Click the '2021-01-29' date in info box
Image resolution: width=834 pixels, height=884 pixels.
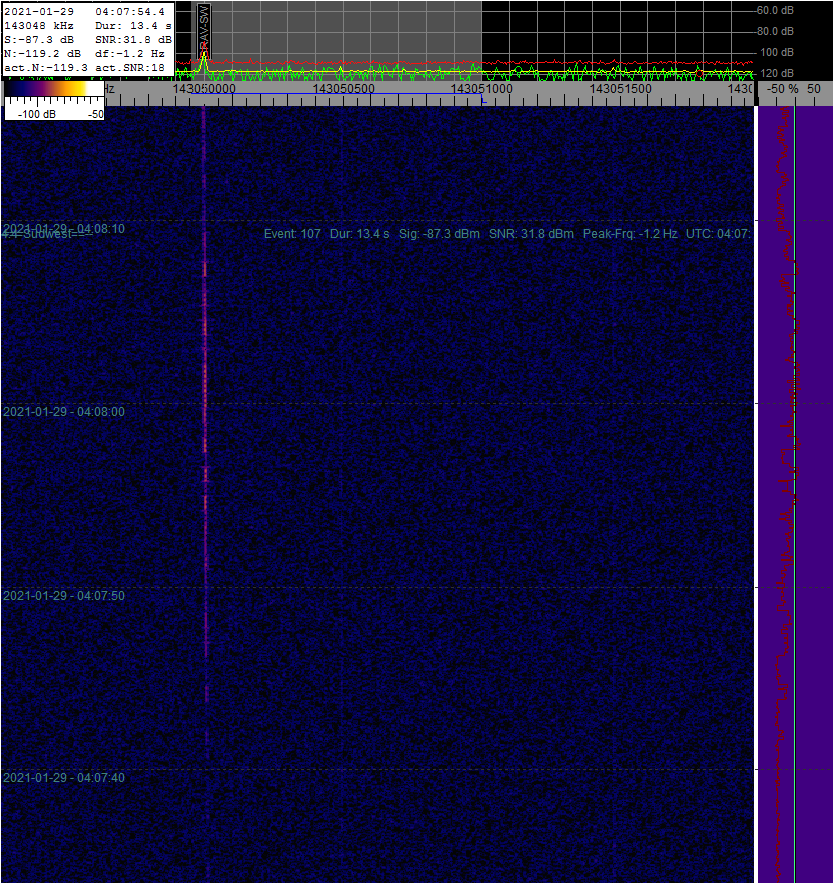coord(39,11)
